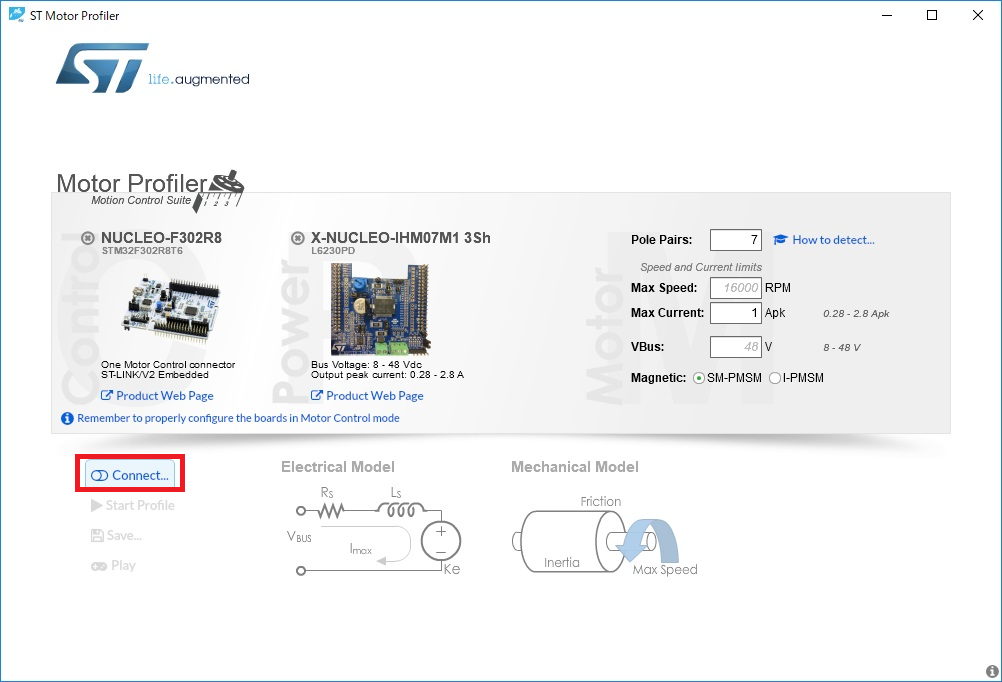The height and width of the screenshot is (682, 1002).
Task: Click the Motor Profiler motor logo icon
Action: tap(220, 189)
